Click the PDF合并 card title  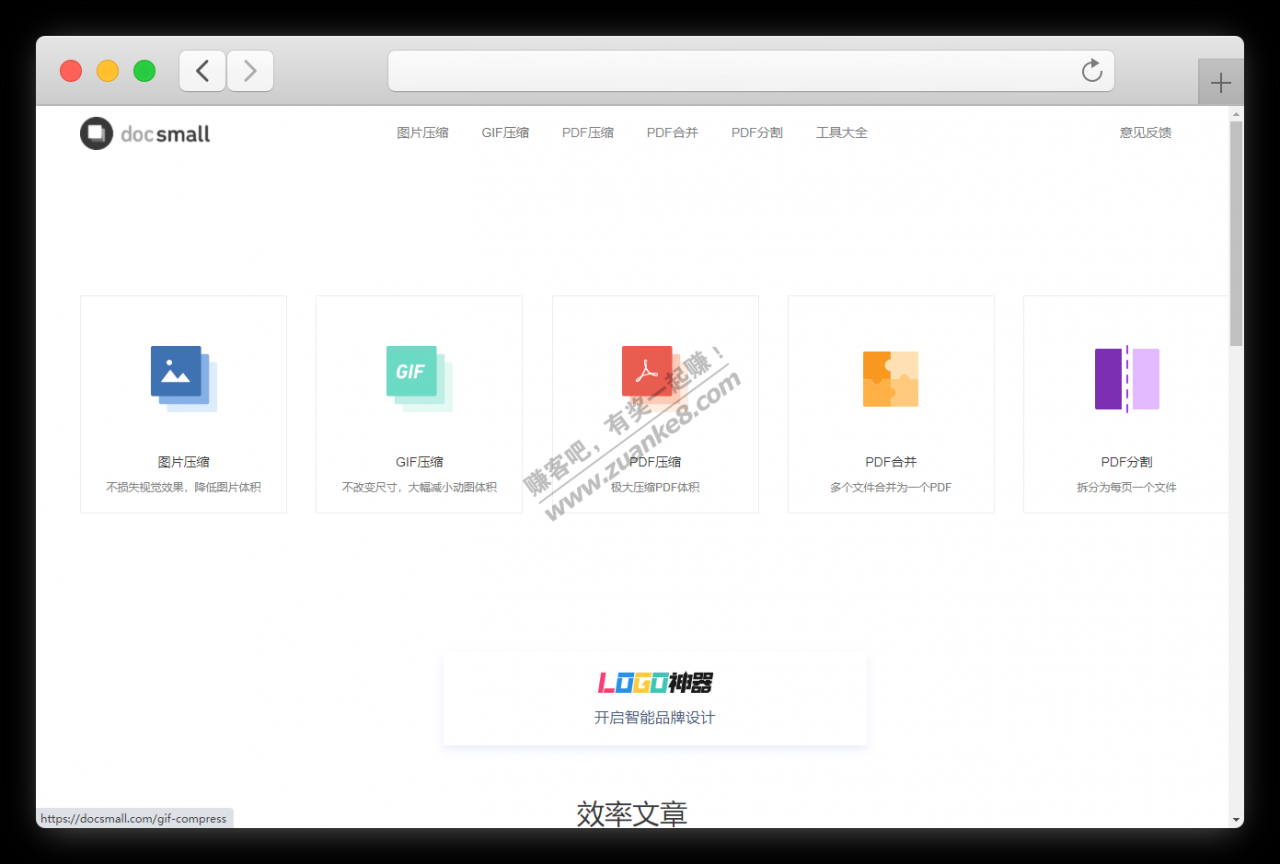coord(891,462)
